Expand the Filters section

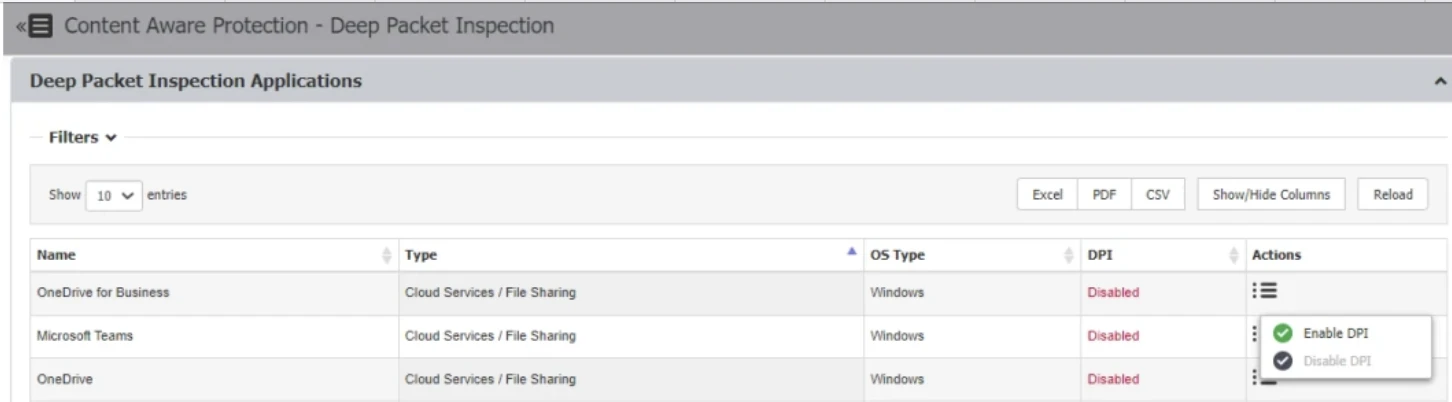[x=83, y=138]
